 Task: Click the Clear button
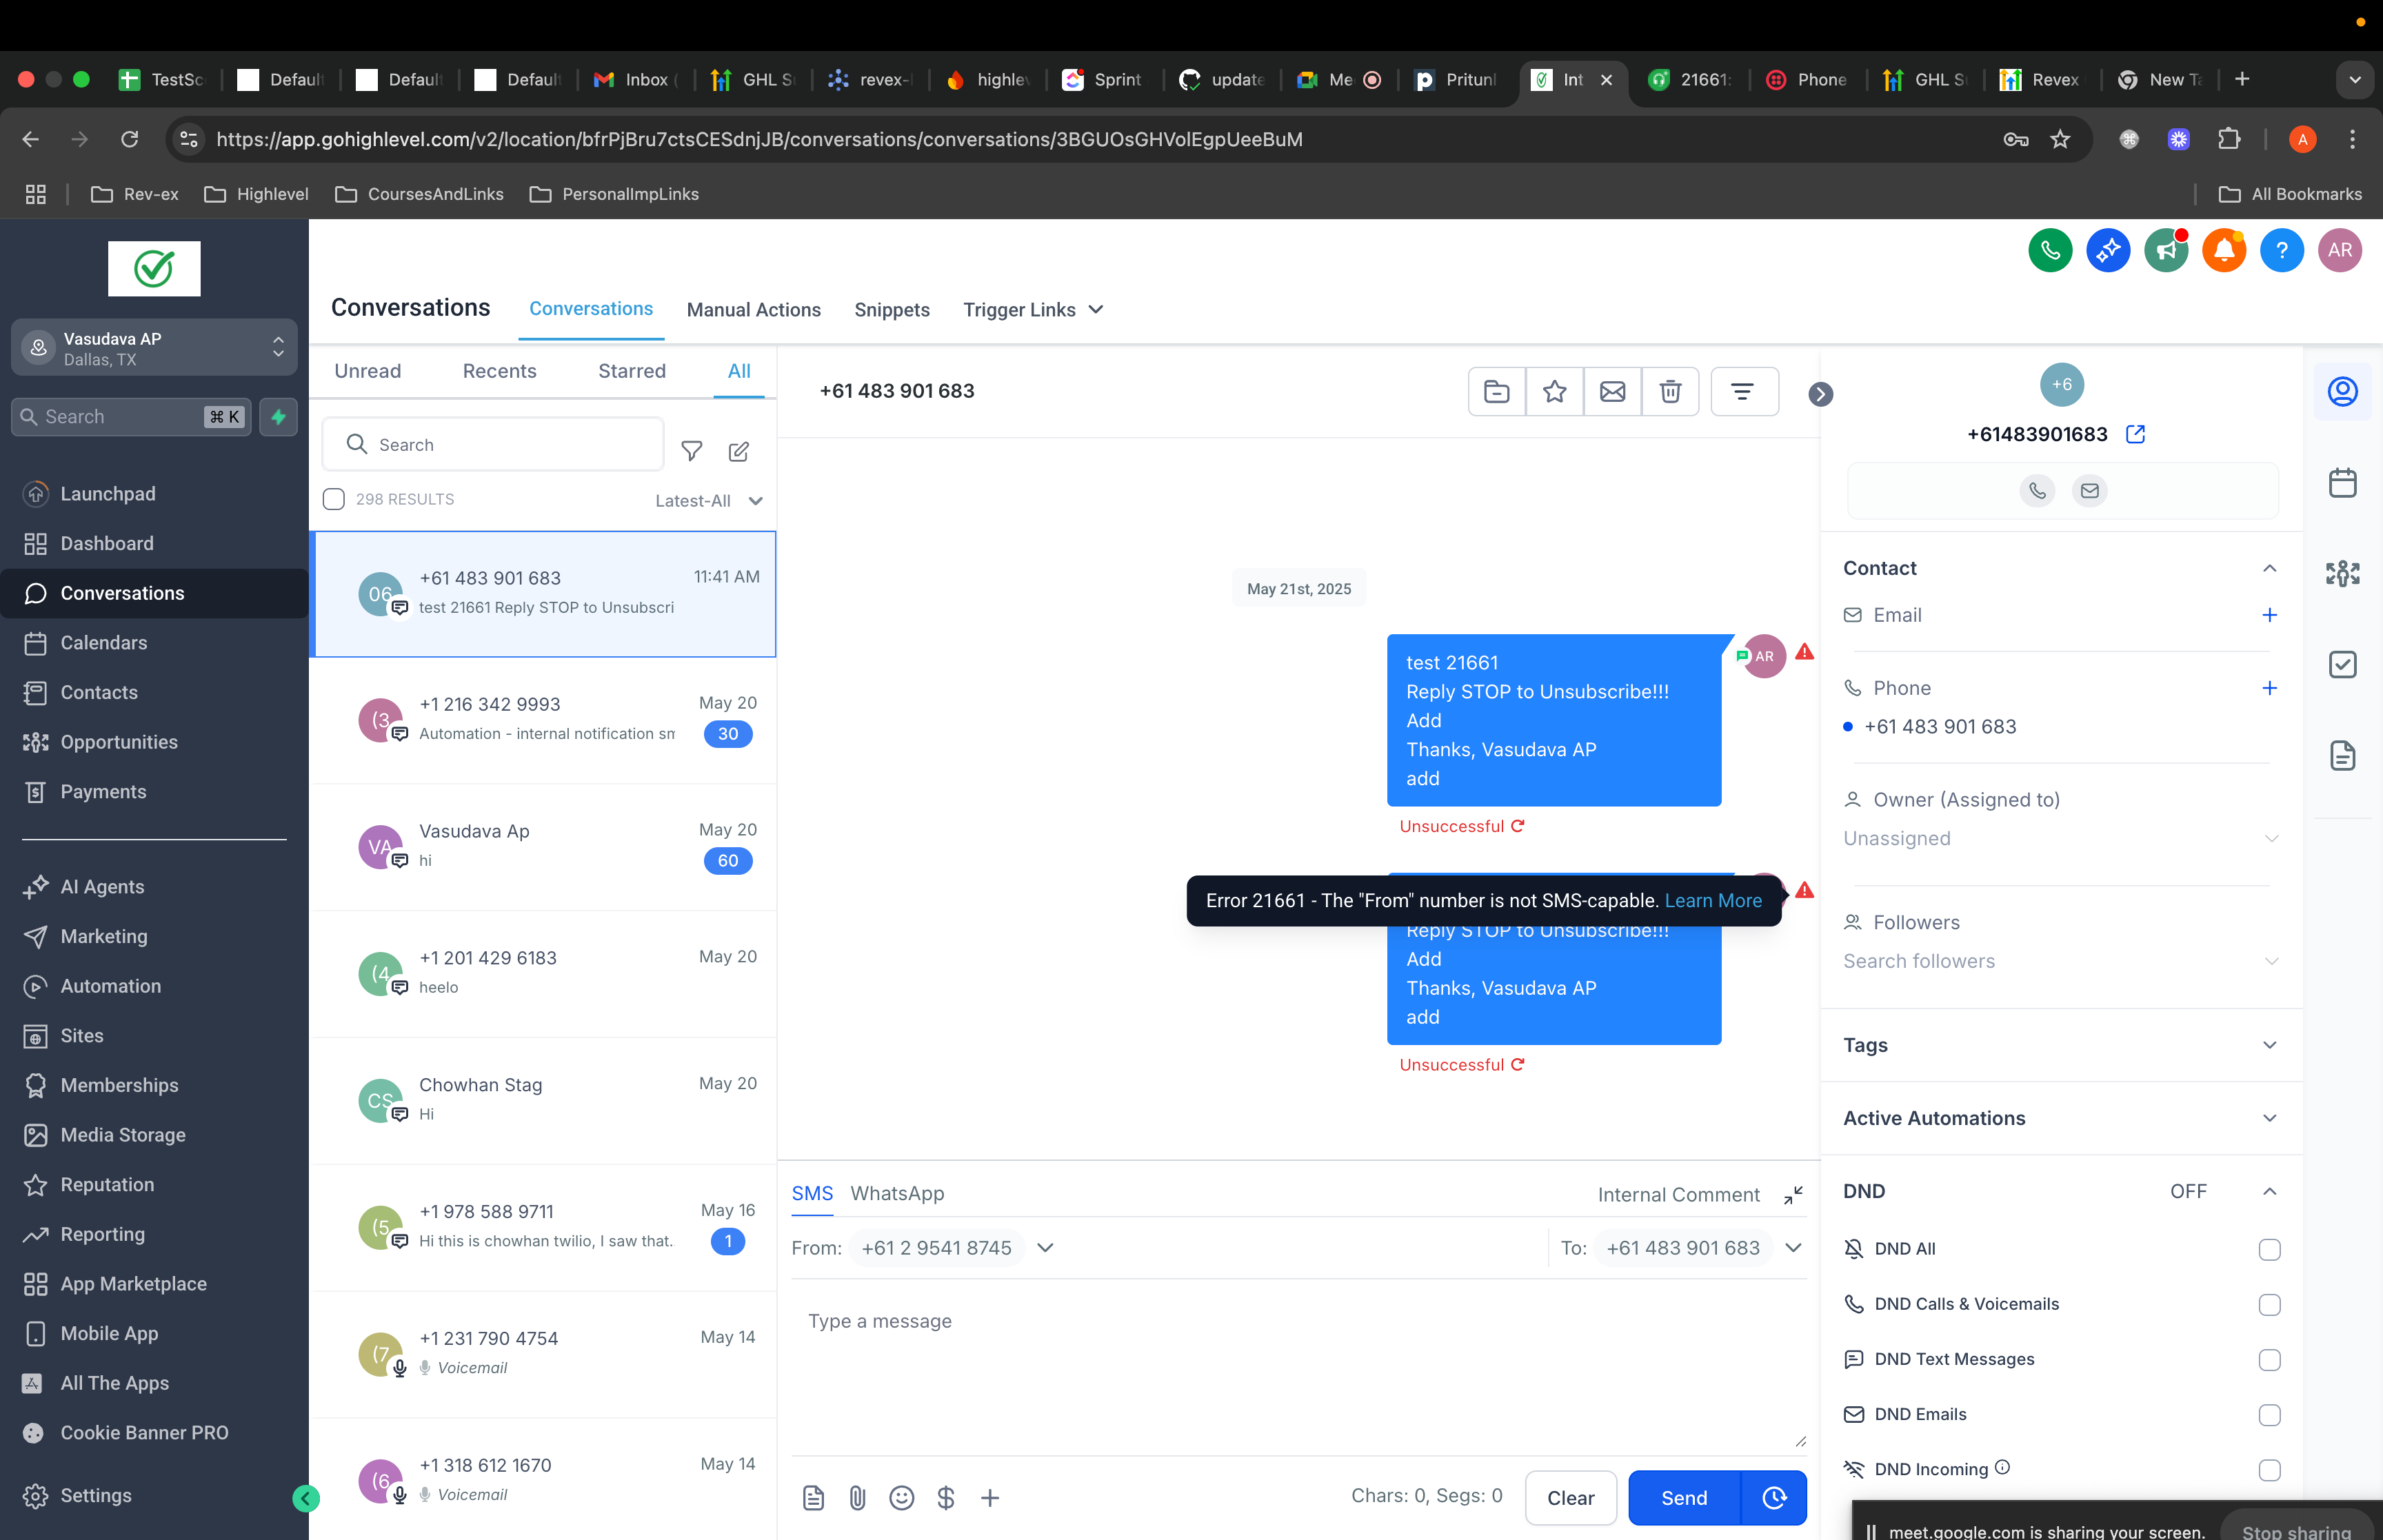point(1570,1497)
